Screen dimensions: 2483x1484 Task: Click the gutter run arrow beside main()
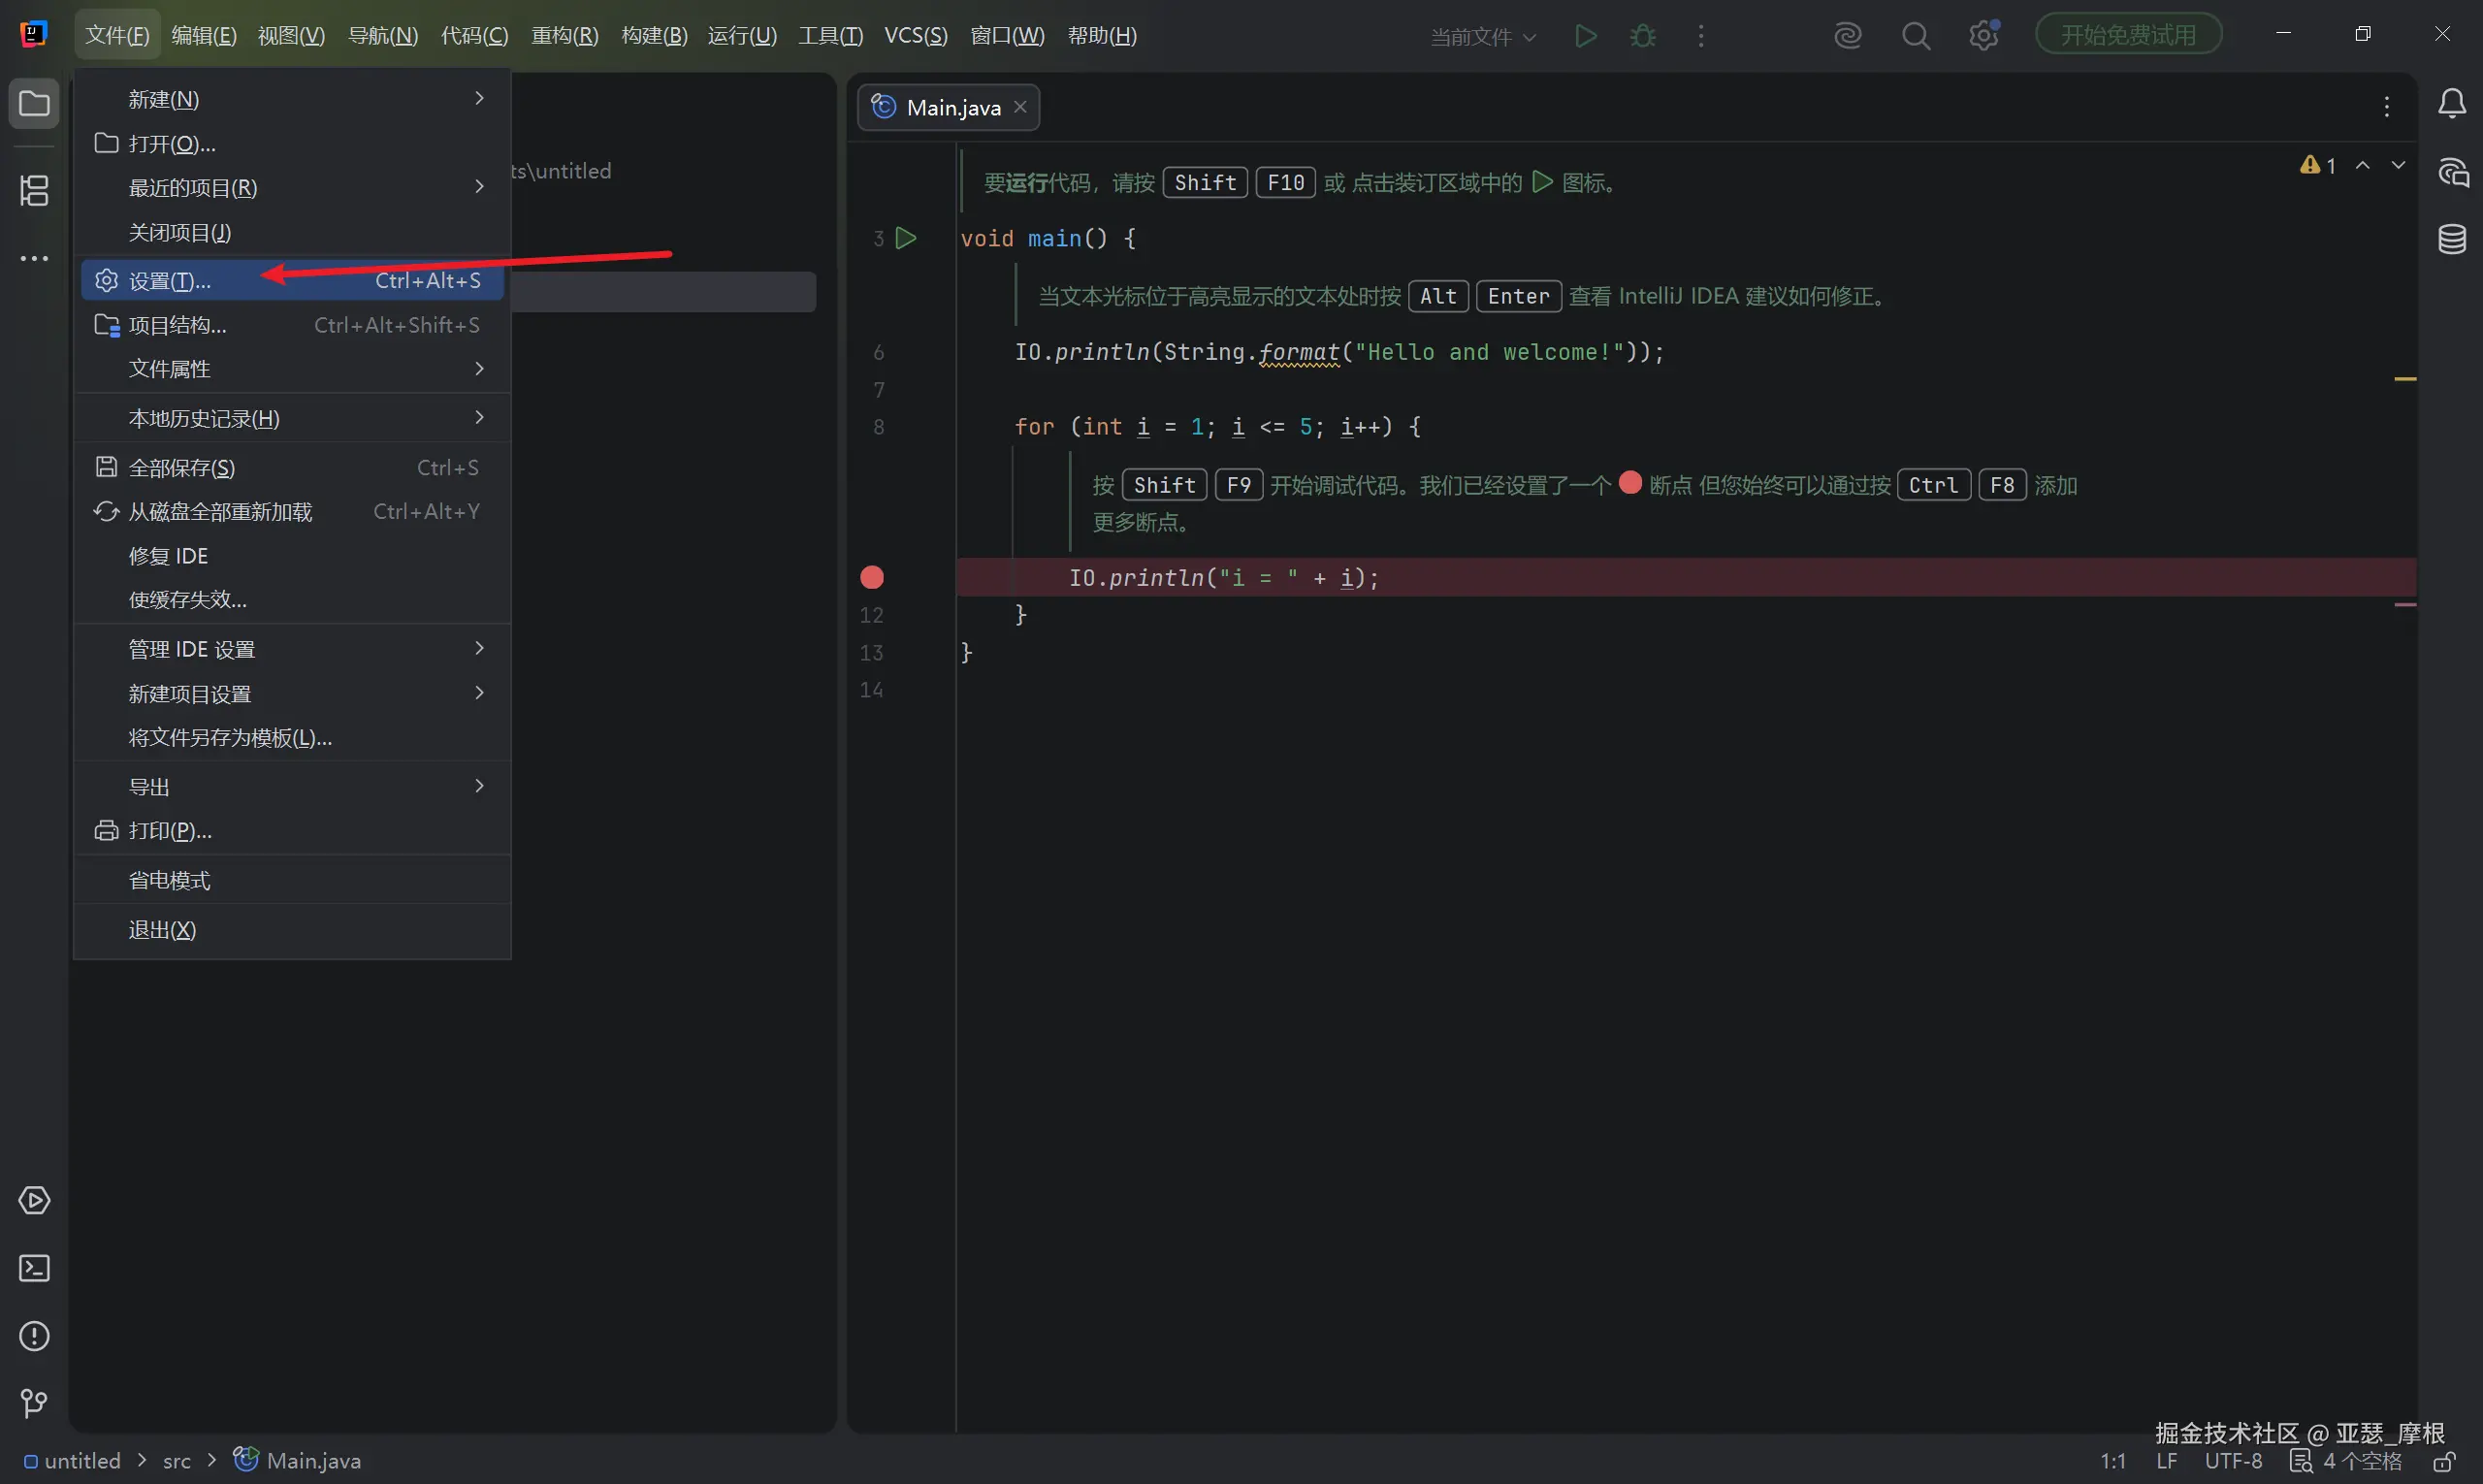(905, 238)
